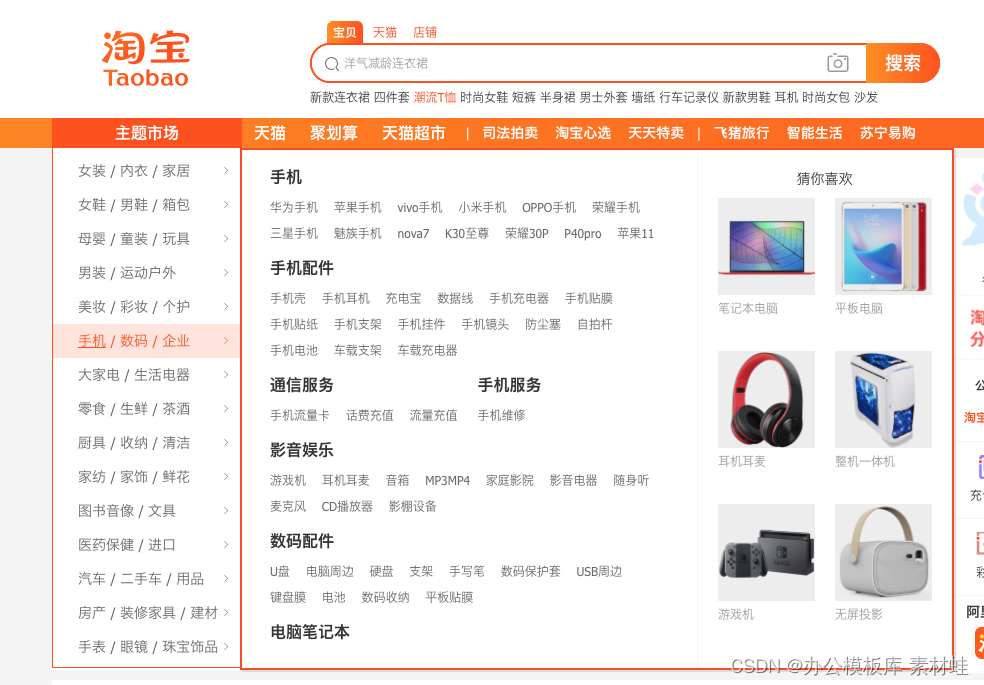Open the 耳机耳麦 headphones thumbnail

pos(766,400)
